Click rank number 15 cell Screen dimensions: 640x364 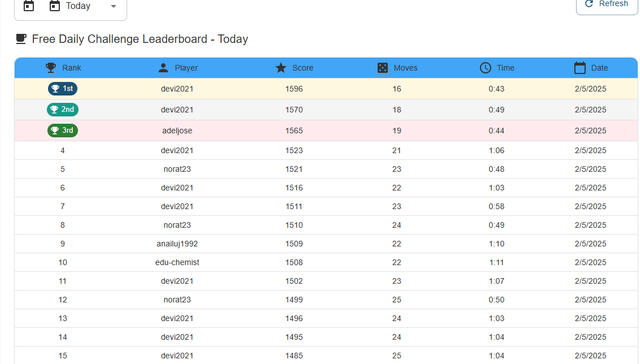point(62,355)
